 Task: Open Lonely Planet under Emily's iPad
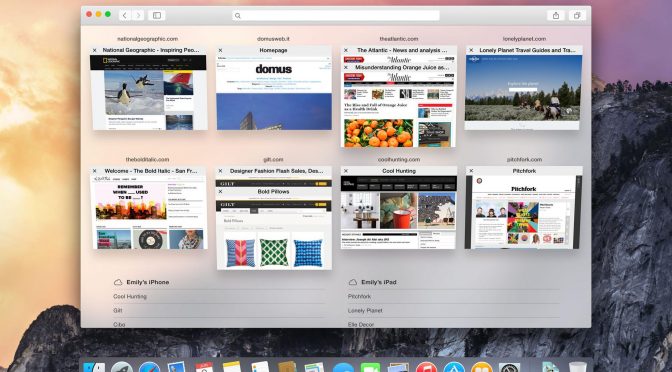(365, 310)
